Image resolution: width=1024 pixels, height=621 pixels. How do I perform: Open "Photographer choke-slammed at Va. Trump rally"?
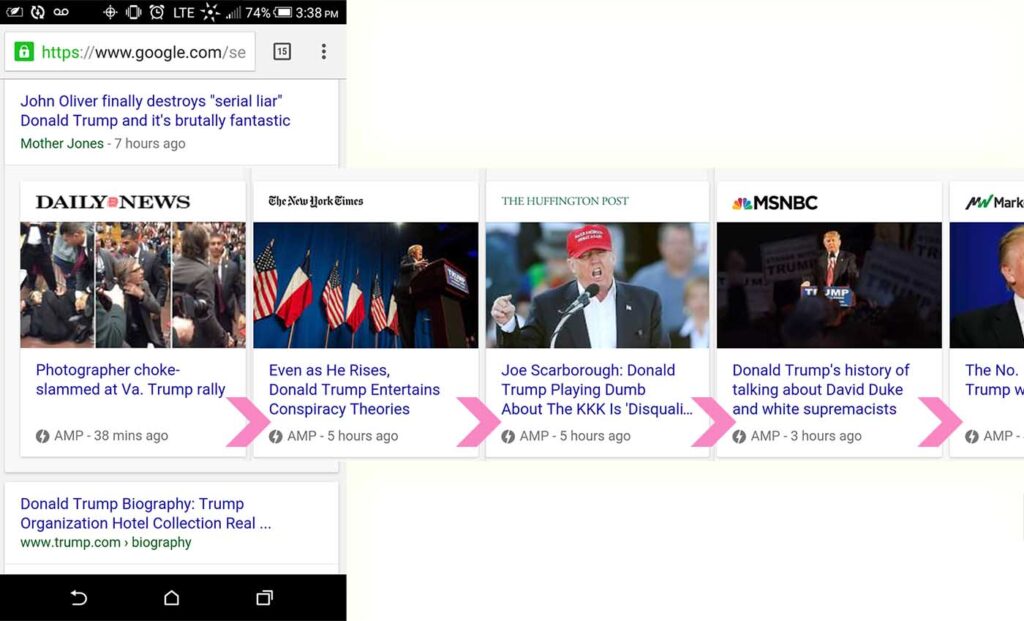click(x=131, y=379)
